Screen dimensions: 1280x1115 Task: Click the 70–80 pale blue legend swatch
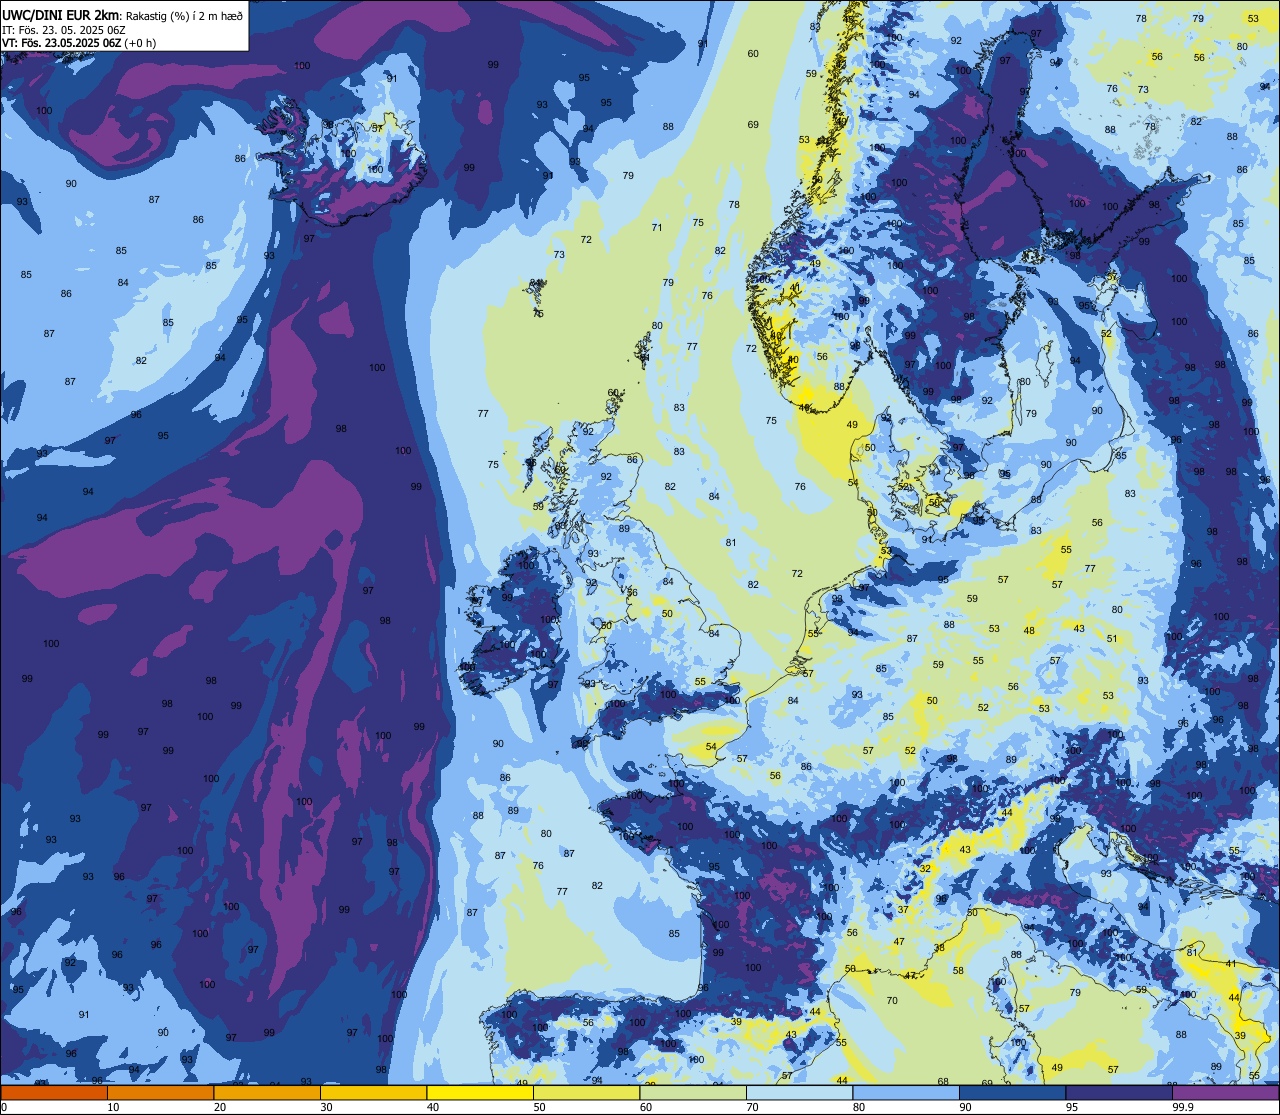[x=799, y=1093]
